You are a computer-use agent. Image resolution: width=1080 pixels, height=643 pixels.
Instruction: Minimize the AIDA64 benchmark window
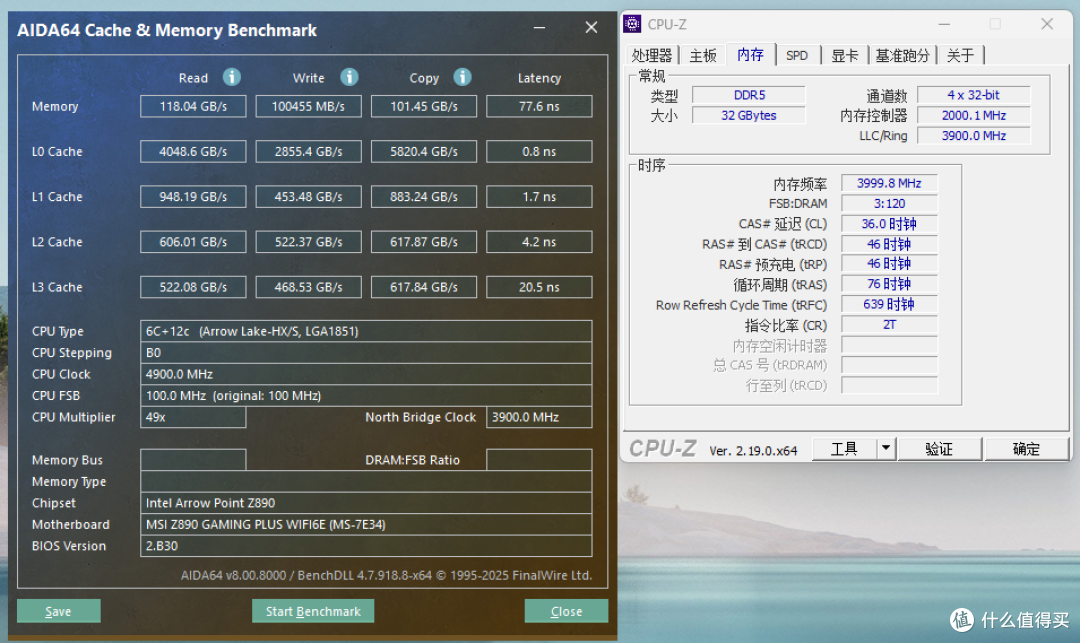click(539, 28)
